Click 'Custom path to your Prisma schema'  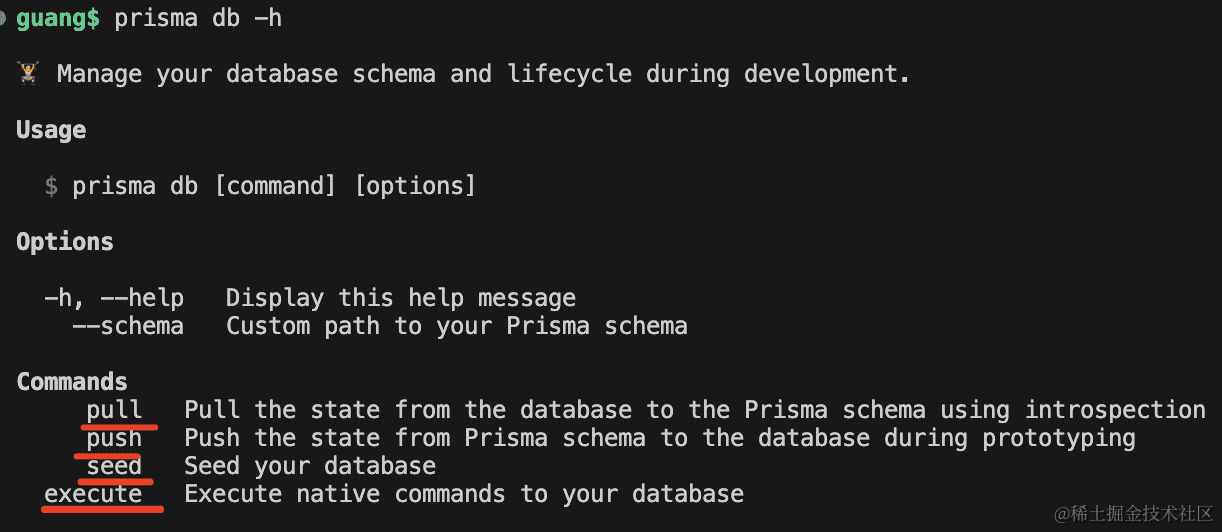456,326
